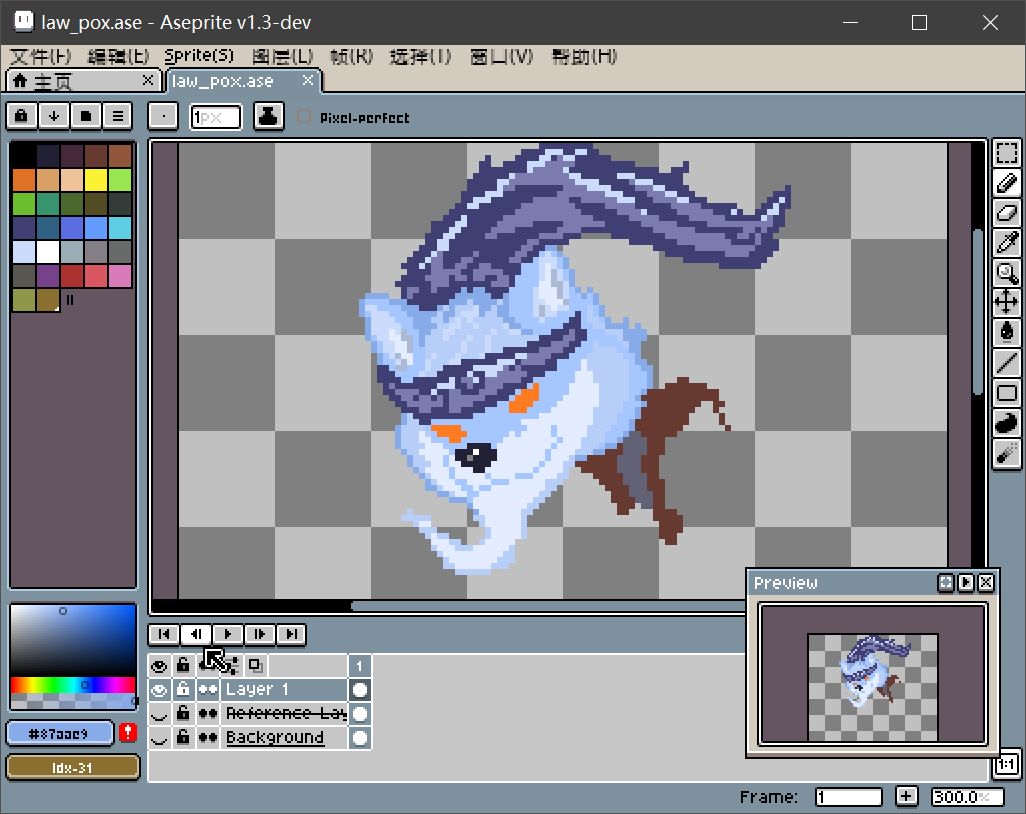Screen dimensions: 1026x814
Task: Click the foreground color #87aae9 button
Action: click(x=60, y=734)
